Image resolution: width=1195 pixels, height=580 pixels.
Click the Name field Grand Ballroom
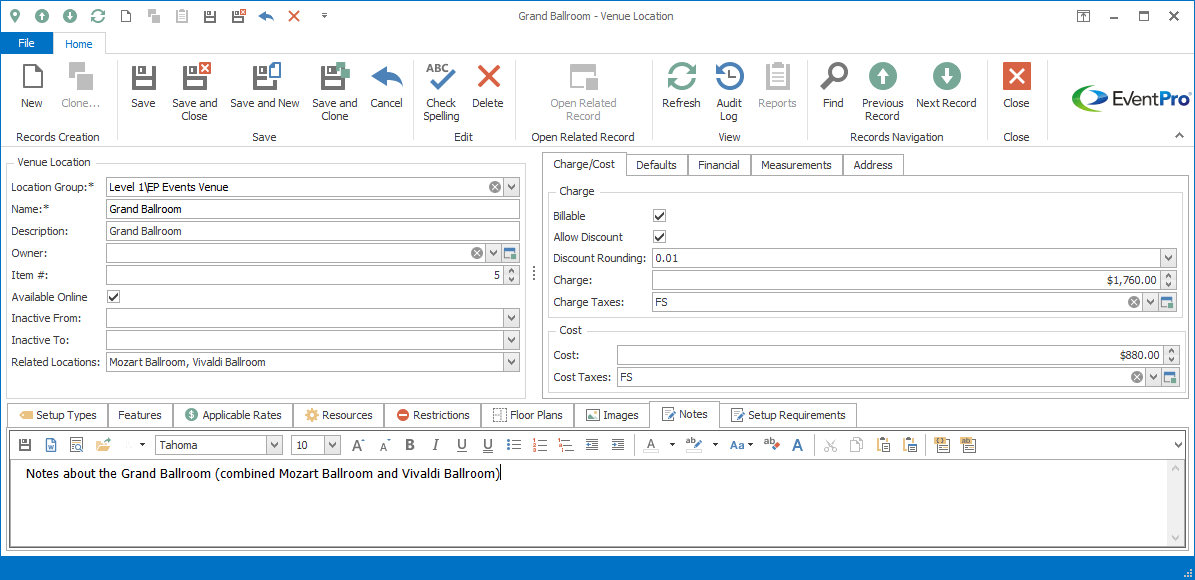[313, 209]
